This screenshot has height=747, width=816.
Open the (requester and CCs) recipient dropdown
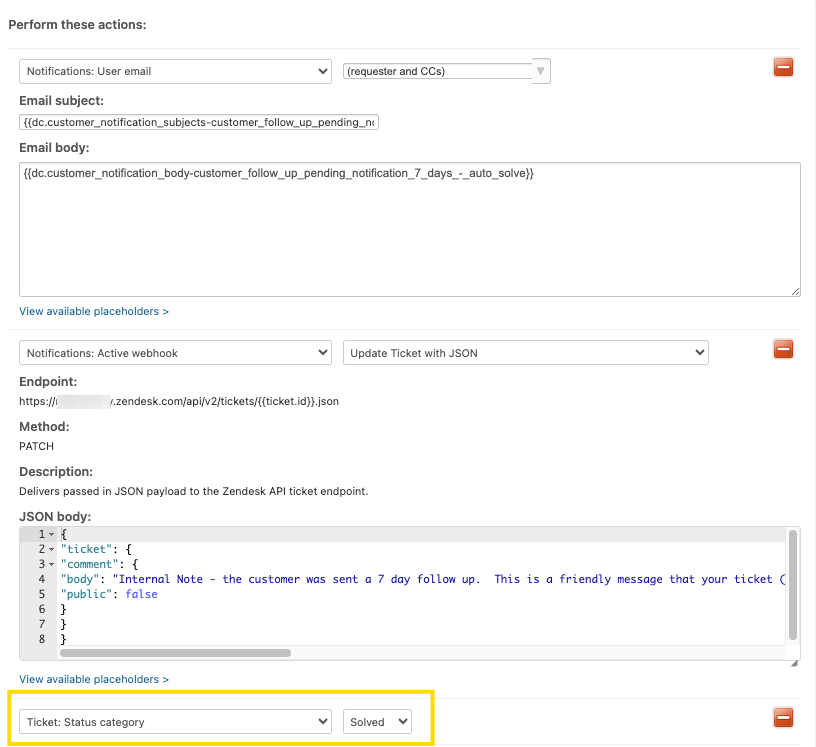446,72
